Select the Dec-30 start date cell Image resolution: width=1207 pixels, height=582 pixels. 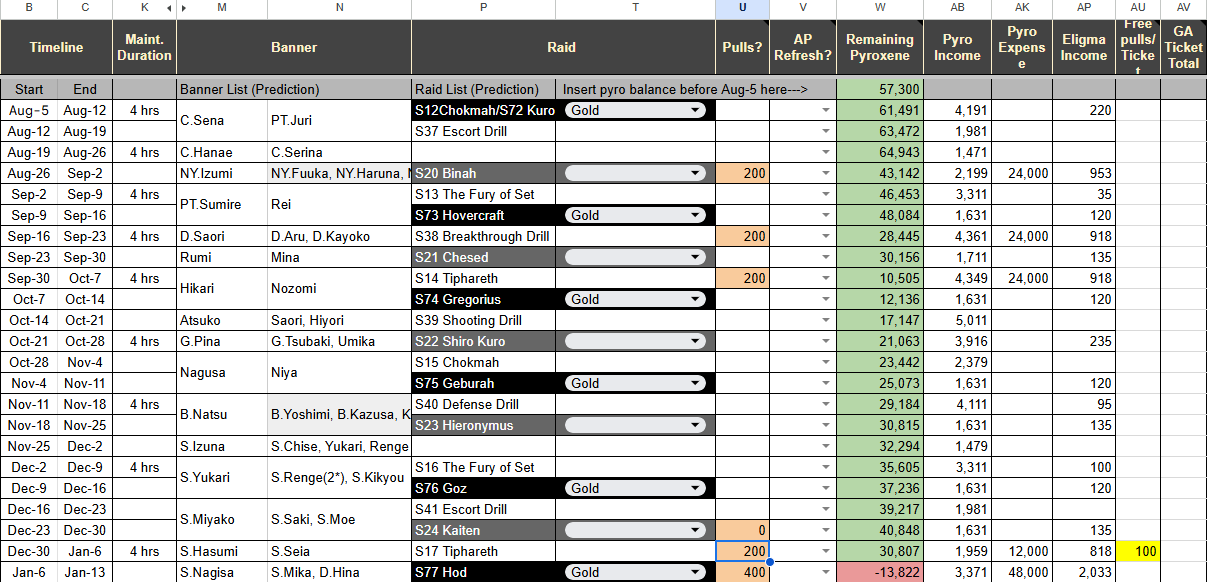[29, 551]
